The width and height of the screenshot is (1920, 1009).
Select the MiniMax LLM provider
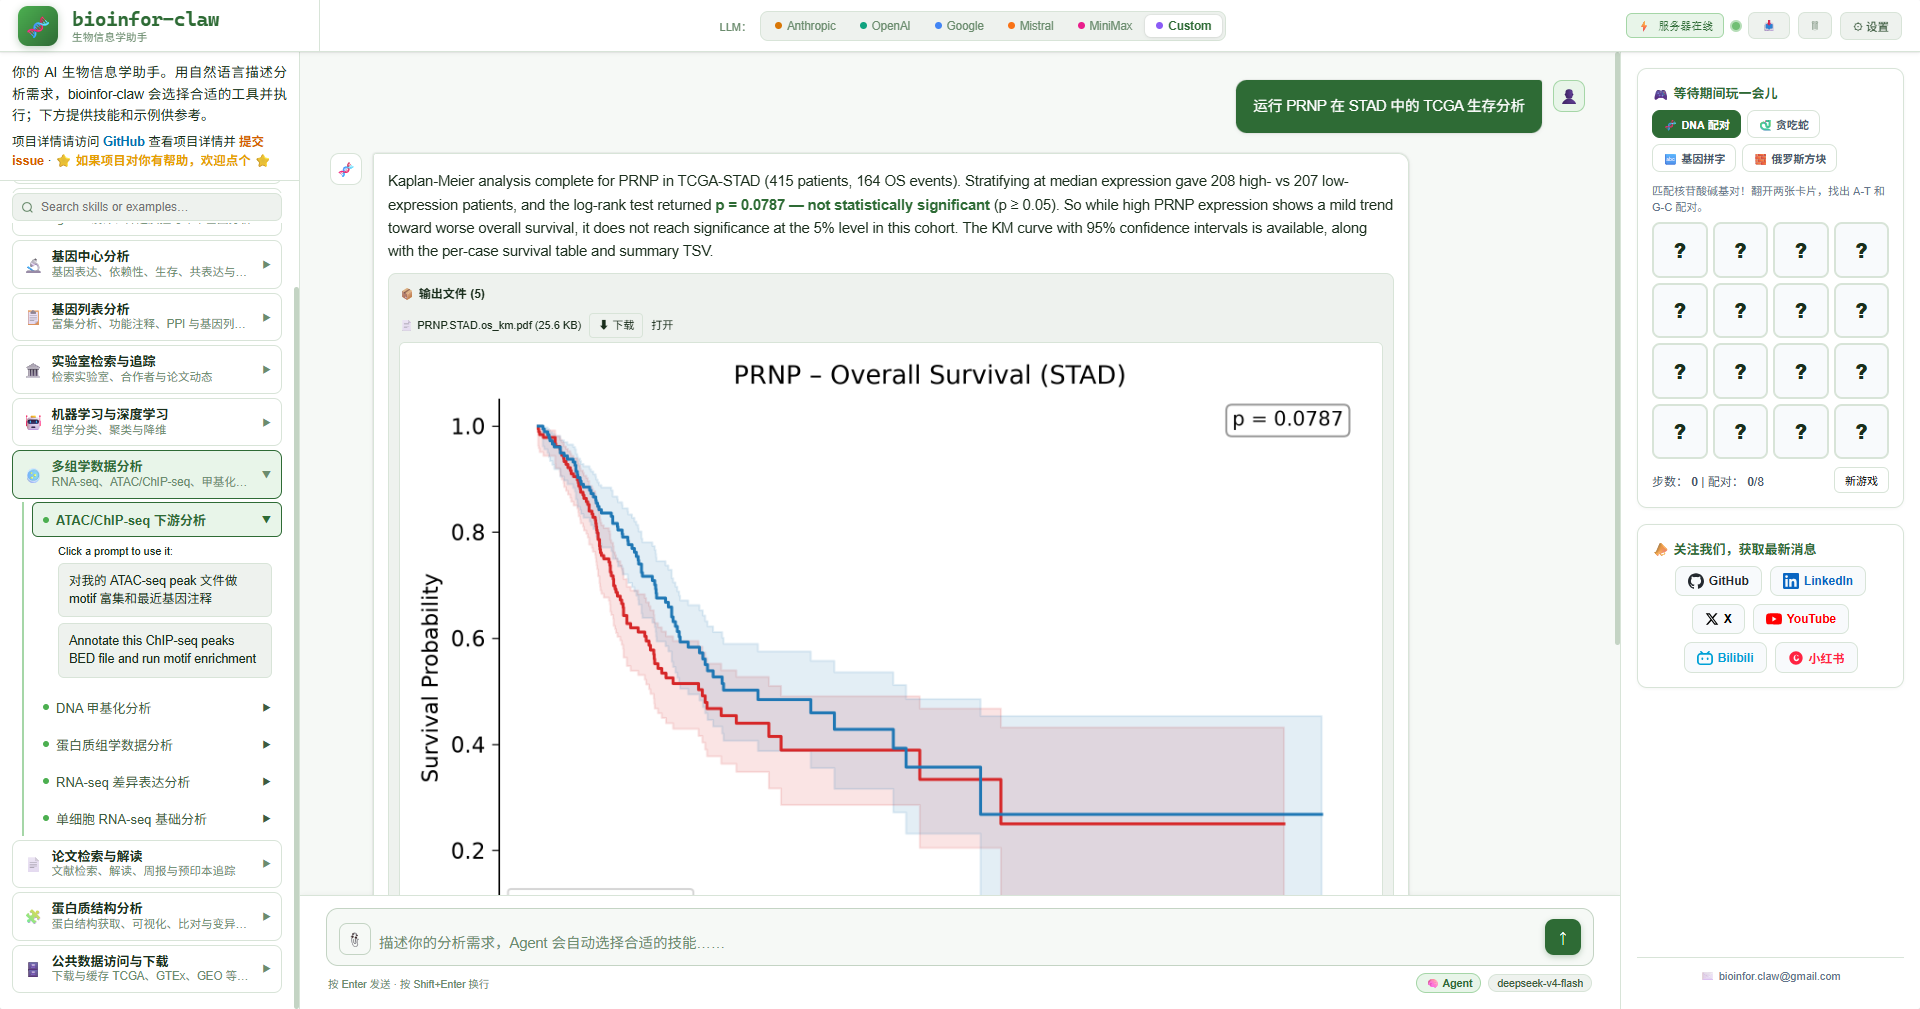pos(1104,26)
